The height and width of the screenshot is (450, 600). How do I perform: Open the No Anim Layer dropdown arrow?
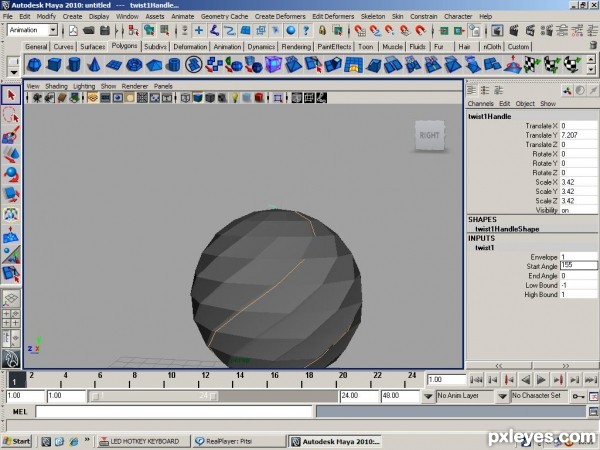(x=428, y=396)
